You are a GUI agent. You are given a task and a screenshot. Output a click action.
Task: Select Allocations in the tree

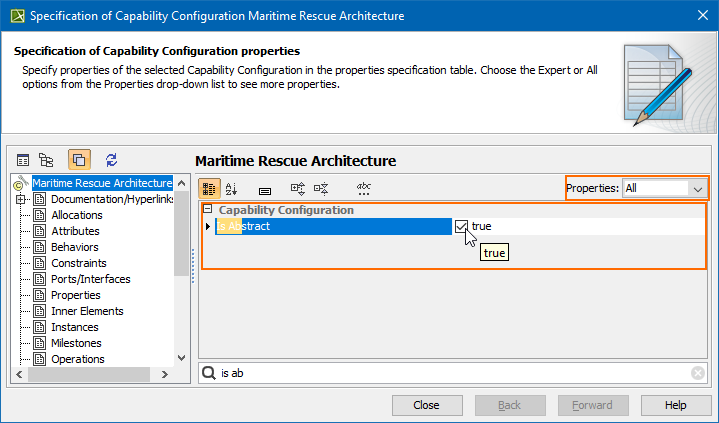[77, 215]
